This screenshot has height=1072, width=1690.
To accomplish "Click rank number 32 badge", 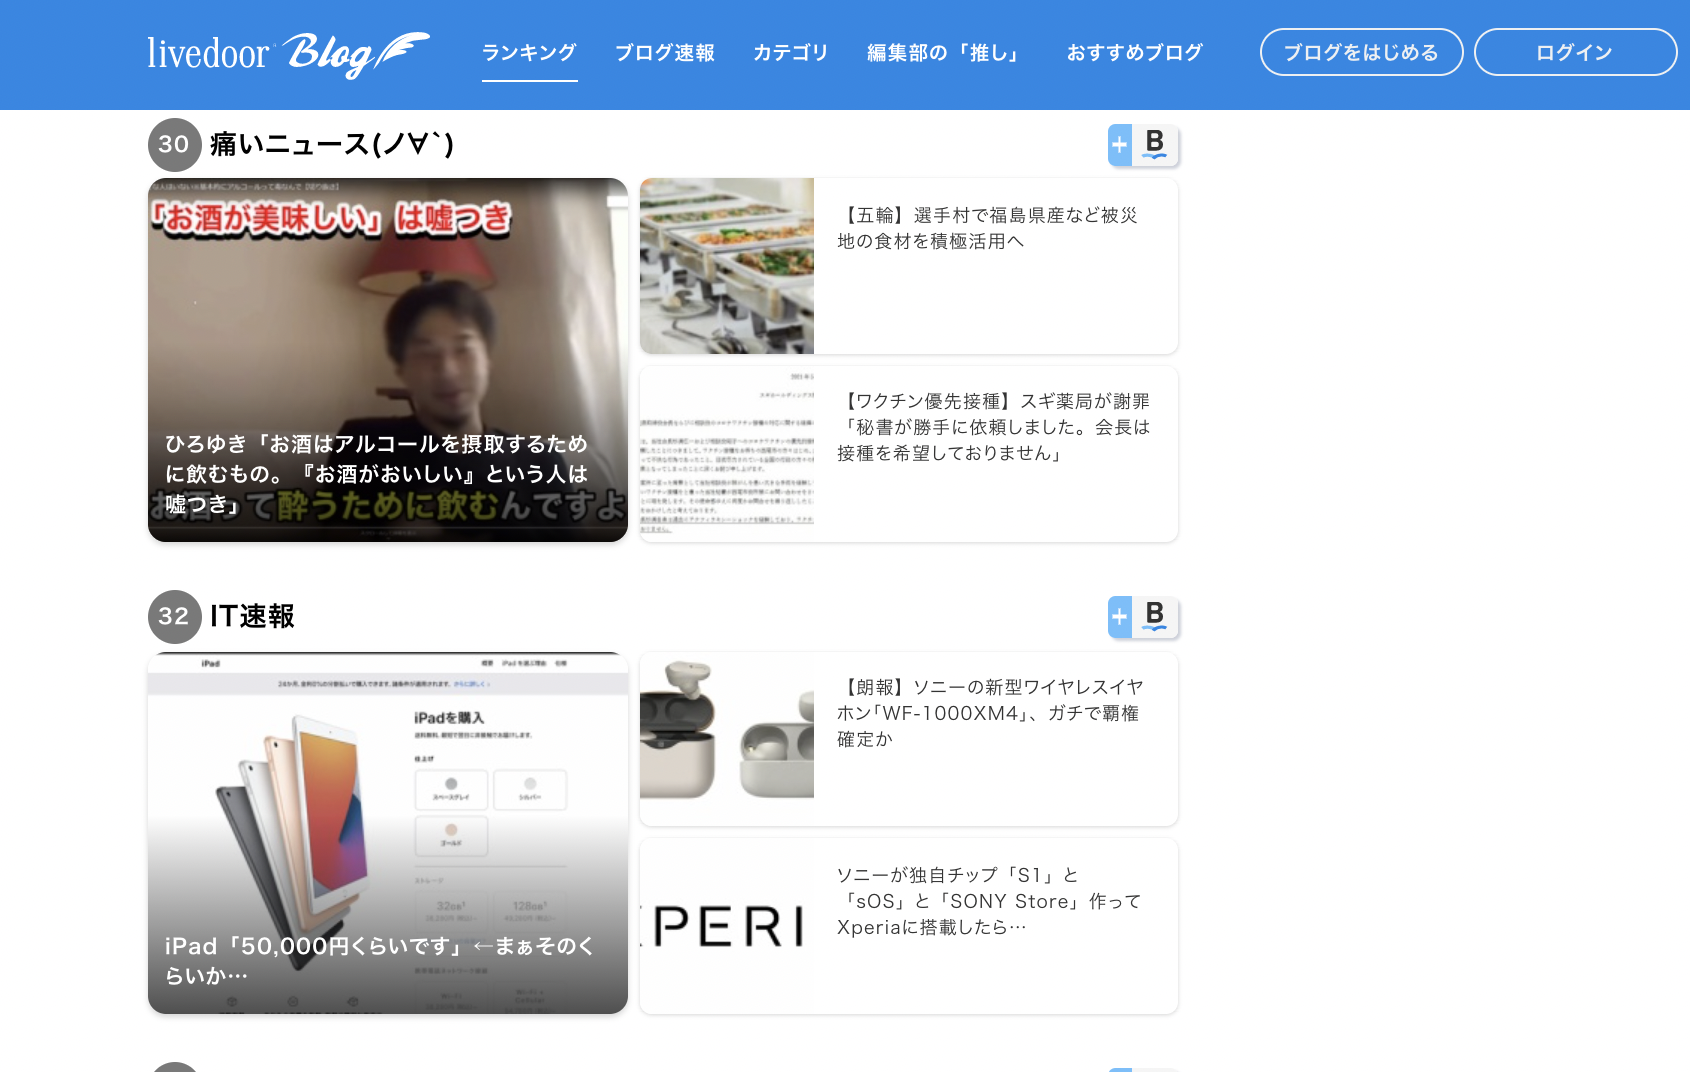I will pos(174,617).
